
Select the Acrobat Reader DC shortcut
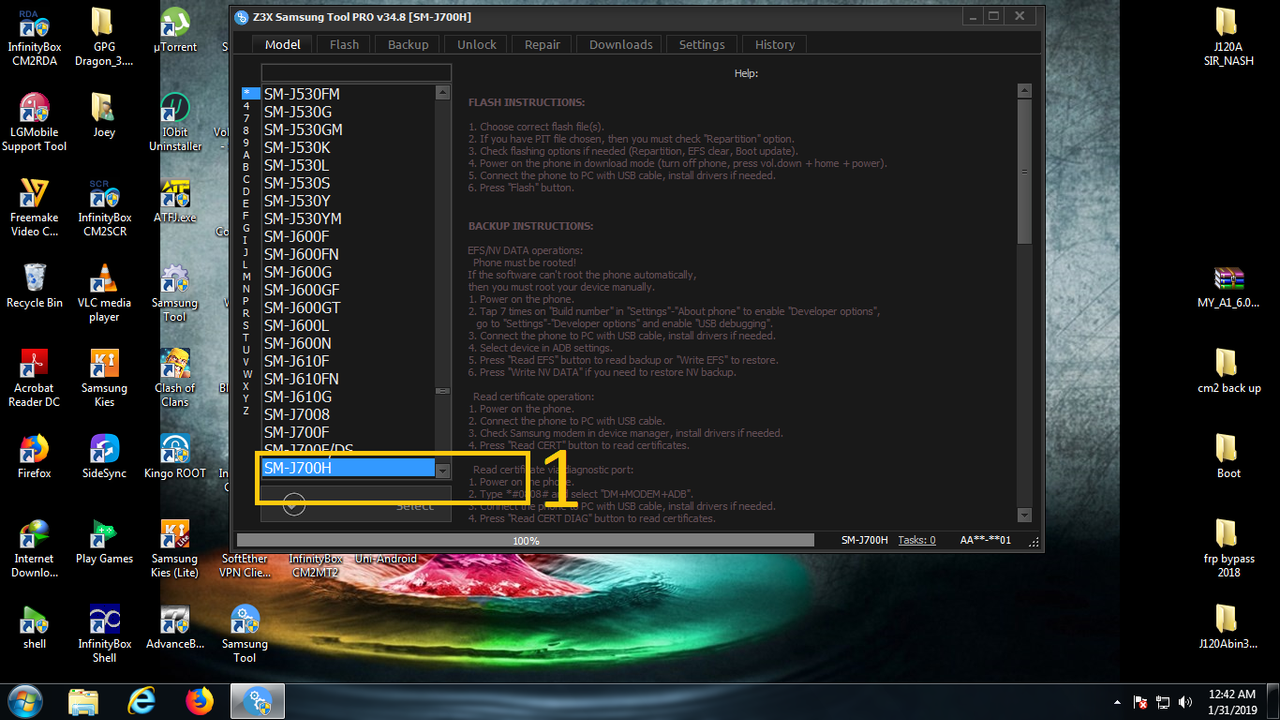coord(35,378)
